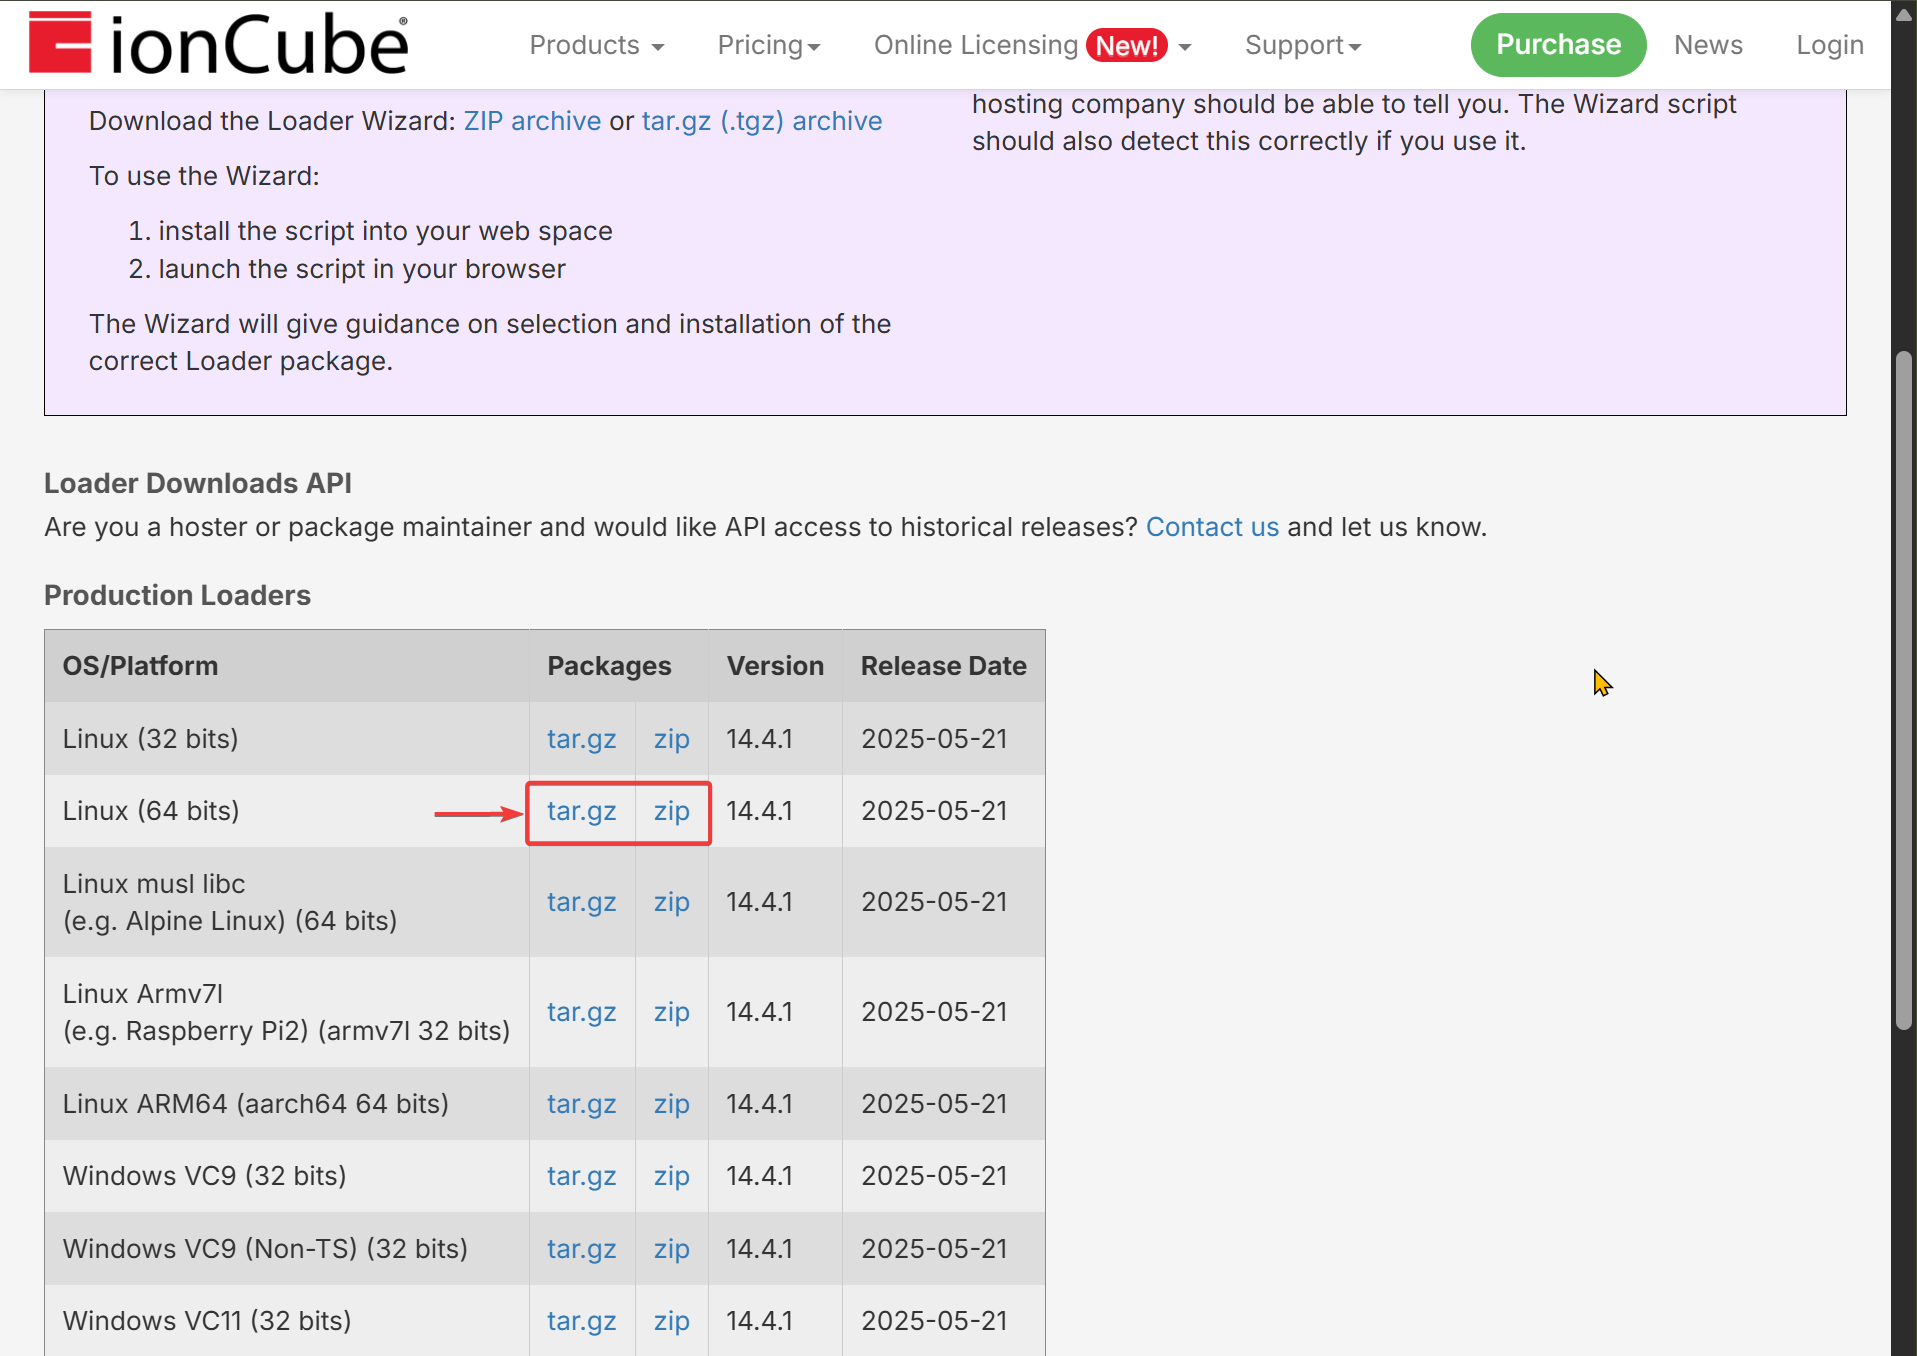
Task: Go to the News page
Action: click(1707, 45)
